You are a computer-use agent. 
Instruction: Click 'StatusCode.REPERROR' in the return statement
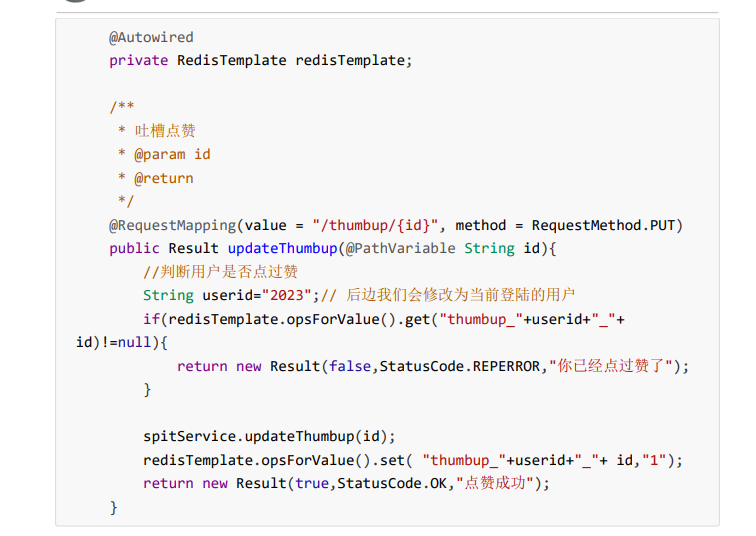pyautogui.click(x=459, y=366)
